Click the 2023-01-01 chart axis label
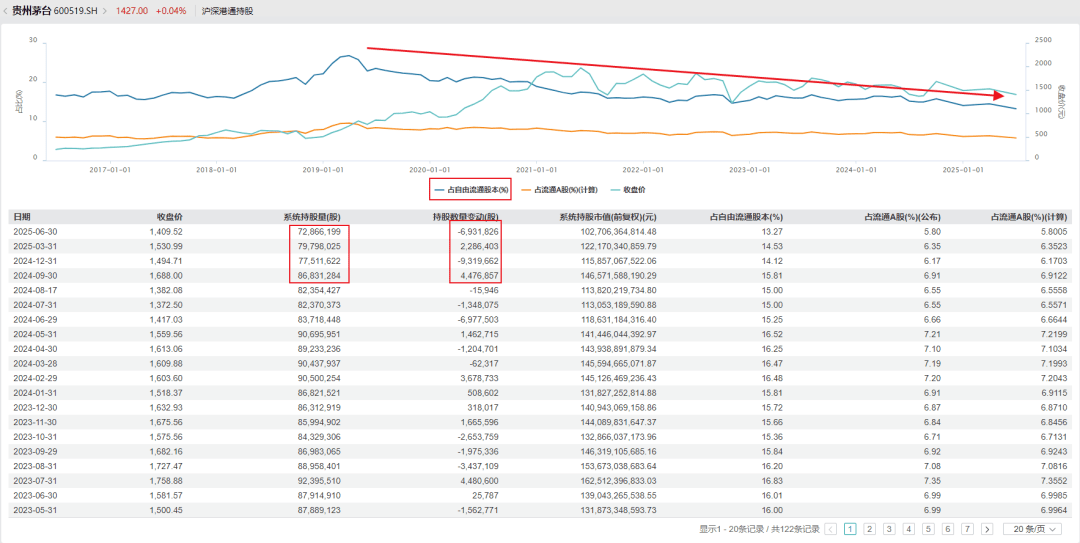1080x543 pixels. point(749,169)
